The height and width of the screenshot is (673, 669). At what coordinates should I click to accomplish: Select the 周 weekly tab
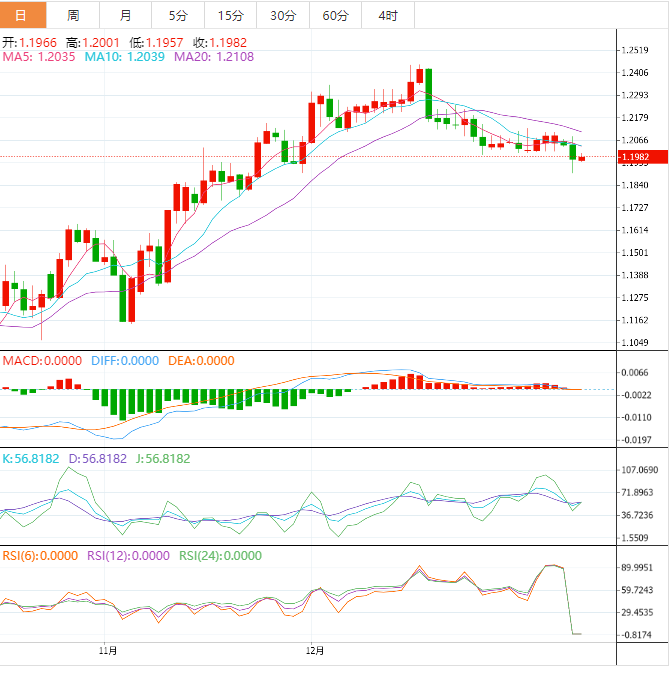tap(73, 15)
